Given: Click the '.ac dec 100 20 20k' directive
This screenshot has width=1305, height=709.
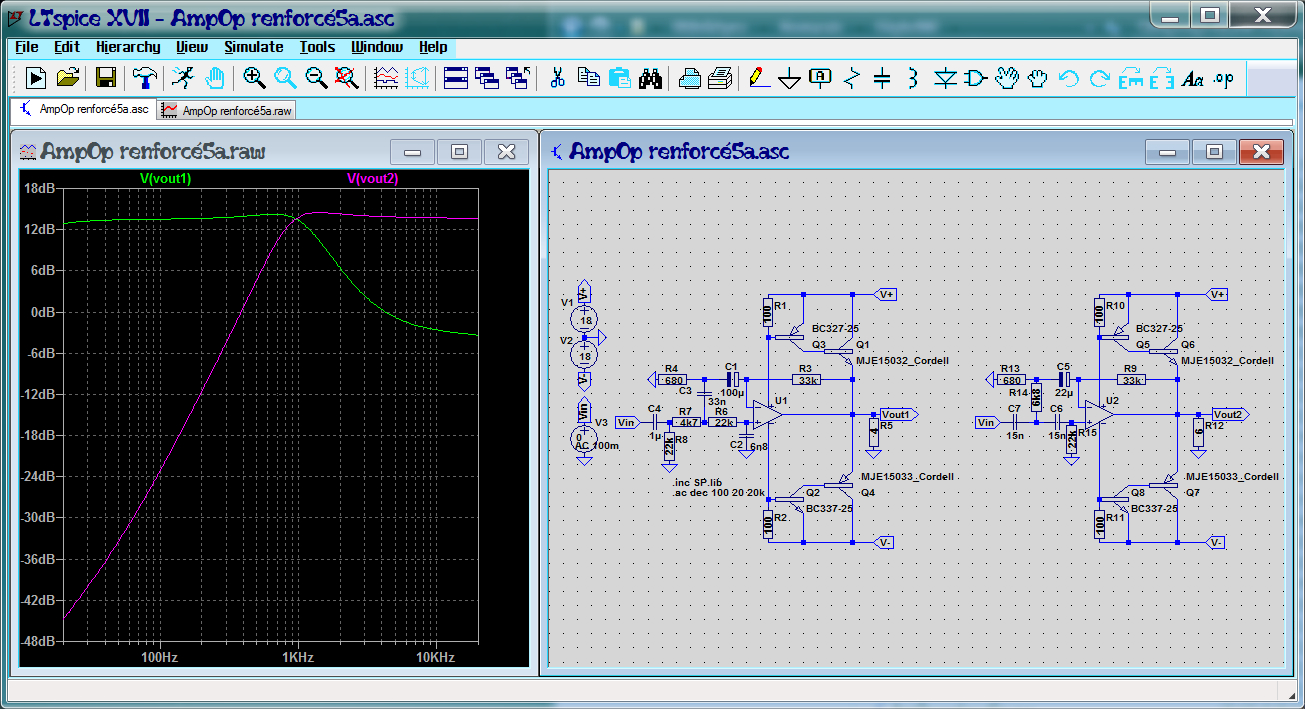Looking at the screenshot, I should pos(720,493).
